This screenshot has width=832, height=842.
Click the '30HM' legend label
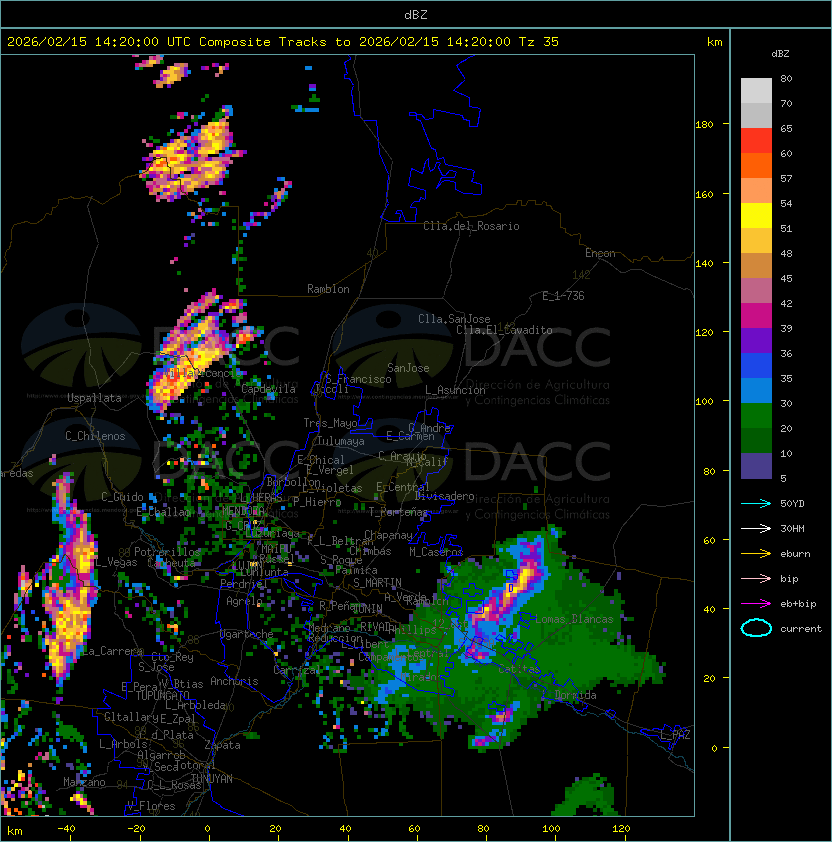coord(792,529)
